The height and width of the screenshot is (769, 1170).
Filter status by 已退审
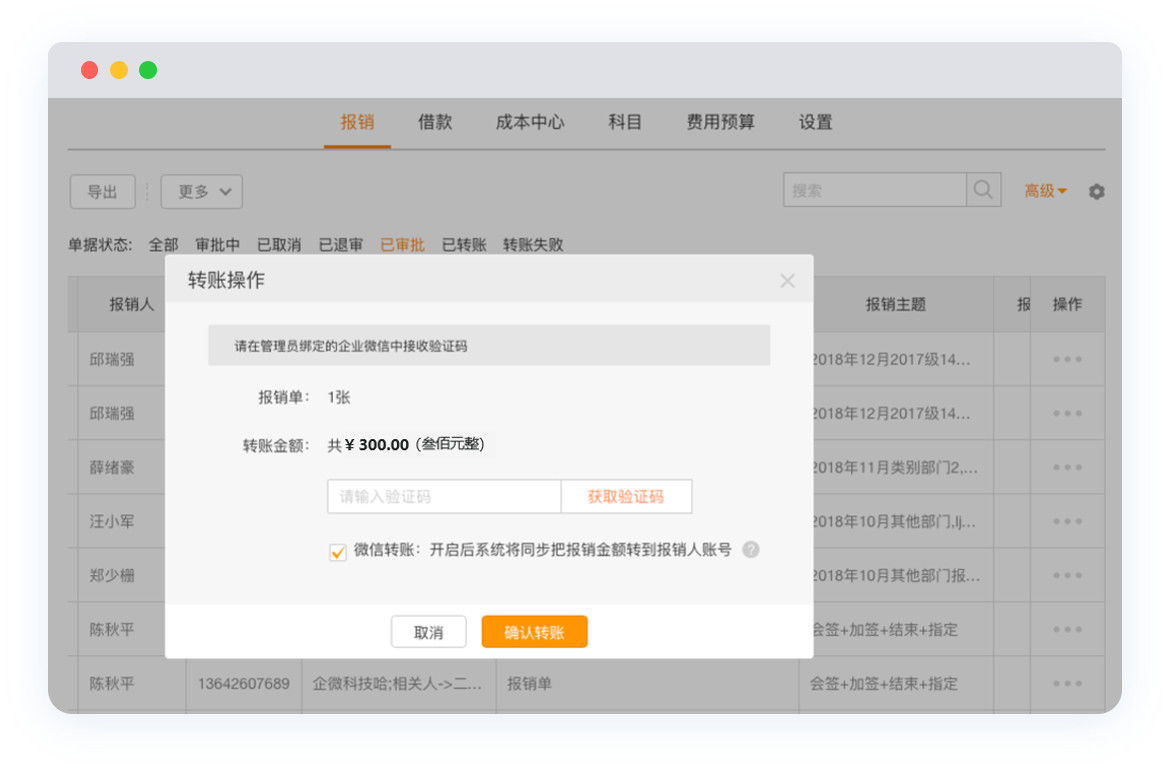(x=341, y=245)
